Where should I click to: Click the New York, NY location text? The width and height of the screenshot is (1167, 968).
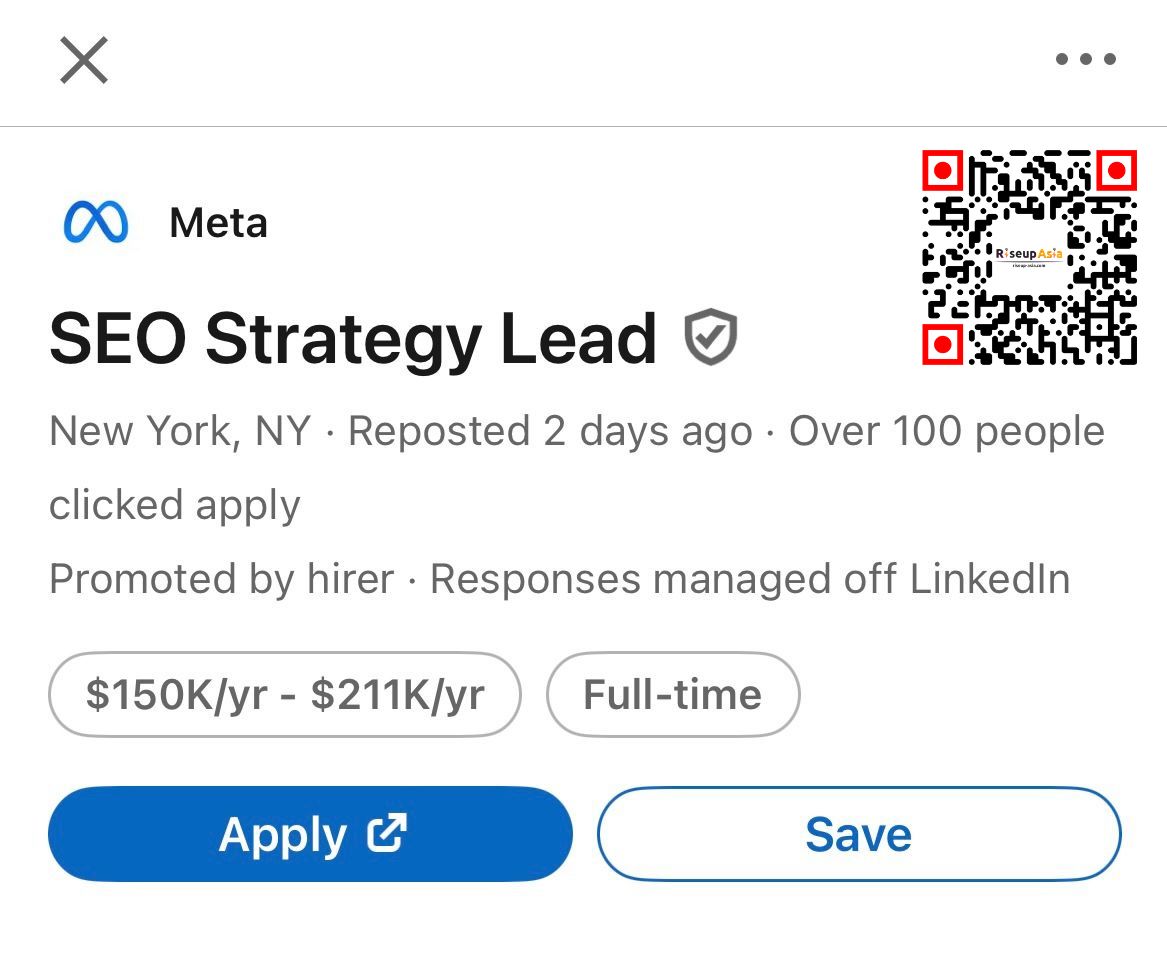point(180,432)
